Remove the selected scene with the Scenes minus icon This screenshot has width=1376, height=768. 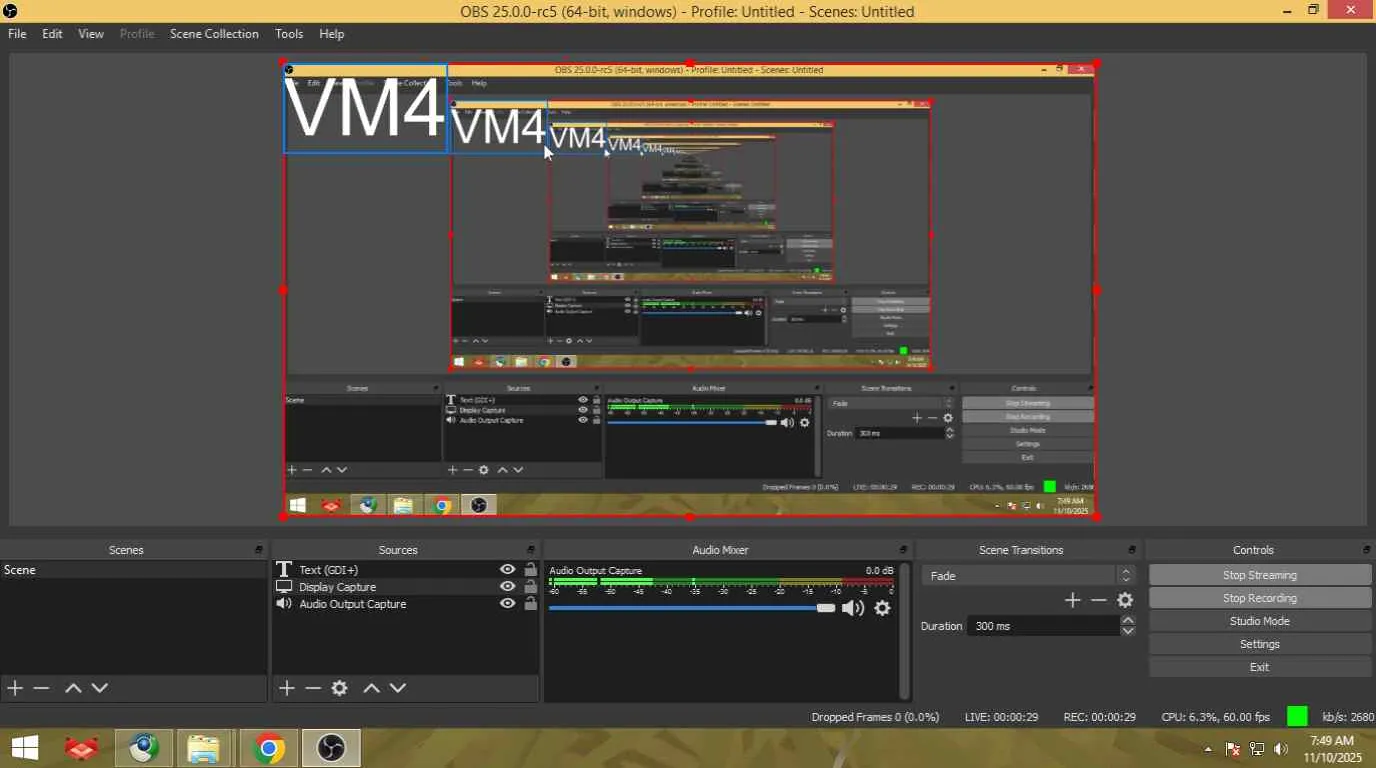click(41, 688)
